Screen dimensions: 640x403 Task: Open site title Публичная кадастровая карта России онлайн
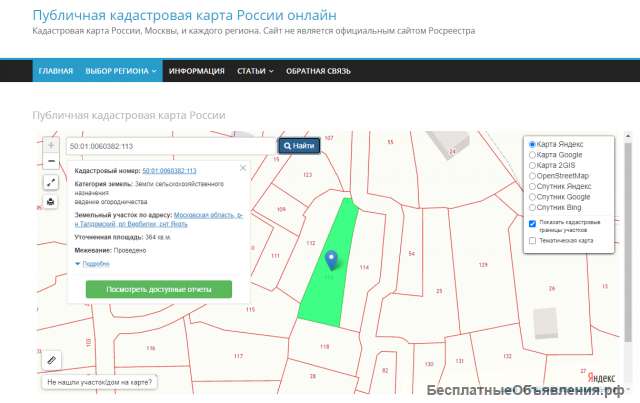(x=184, y=15)
